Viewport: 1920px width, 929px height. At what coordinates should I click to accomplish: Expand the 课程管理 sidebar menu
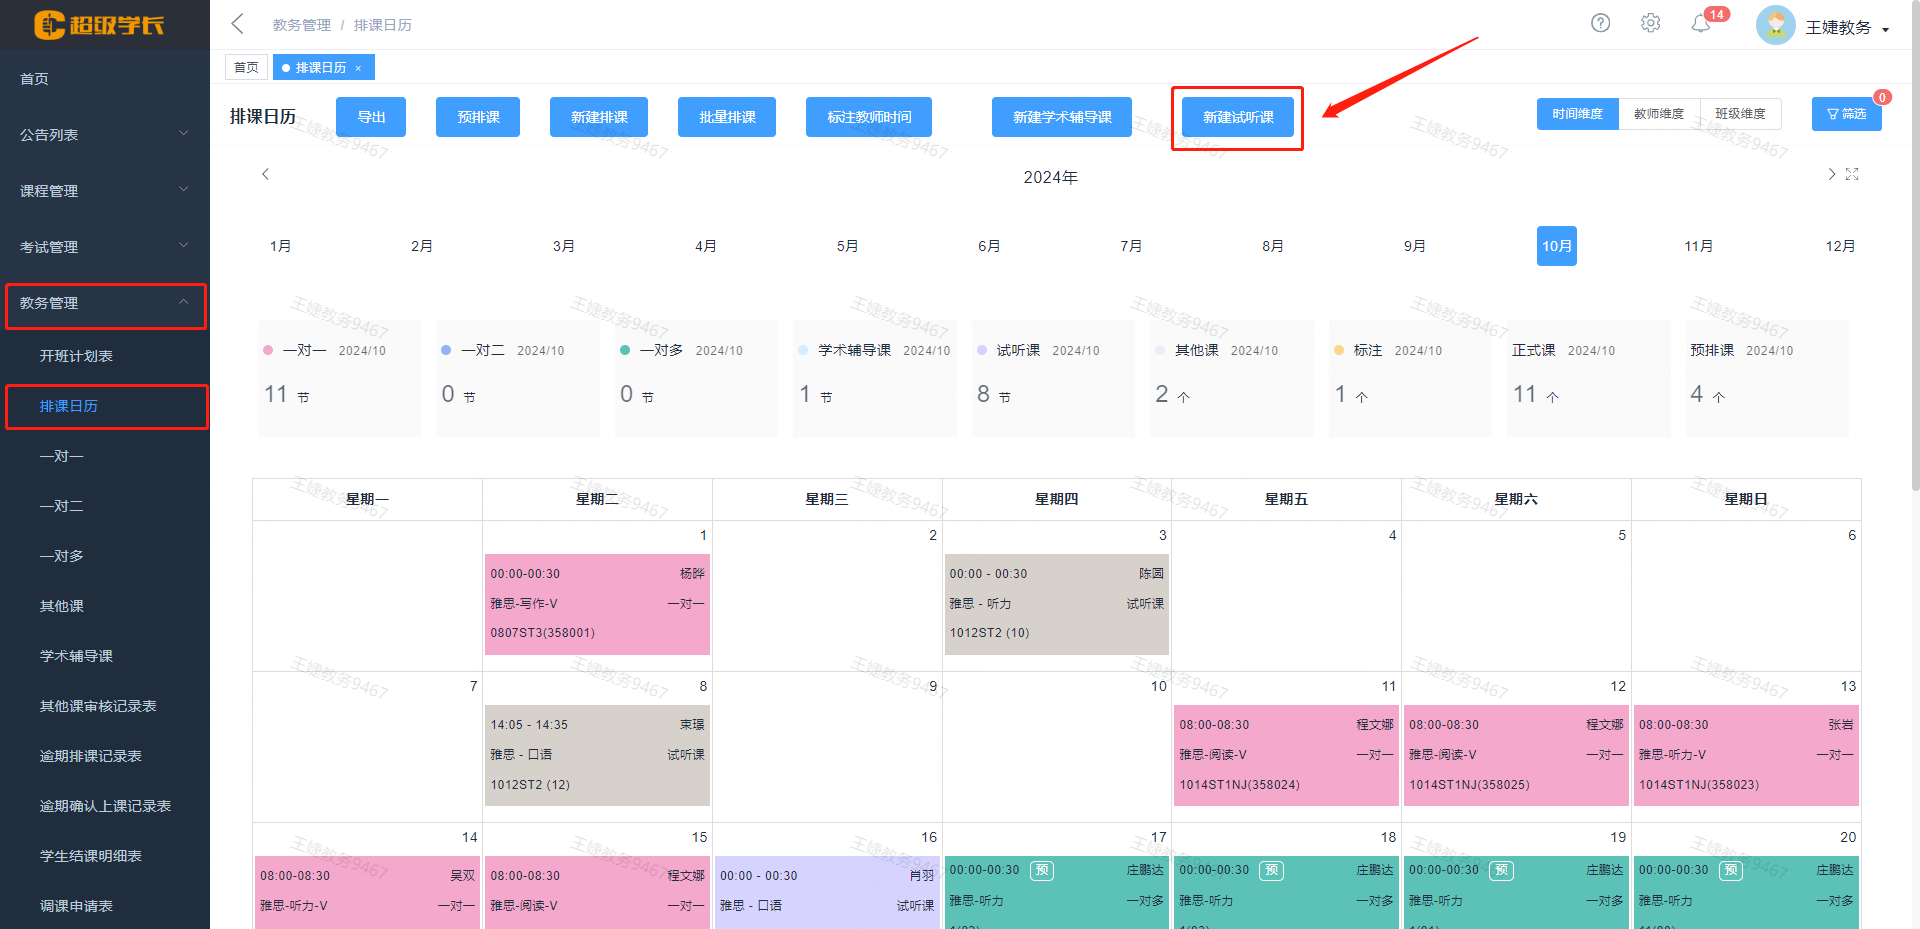[x=104, y=190]
